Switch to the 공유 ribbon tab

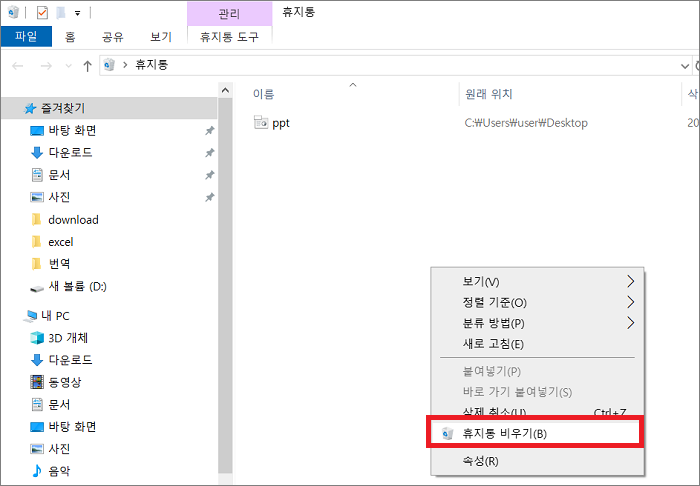click(112, 37)
